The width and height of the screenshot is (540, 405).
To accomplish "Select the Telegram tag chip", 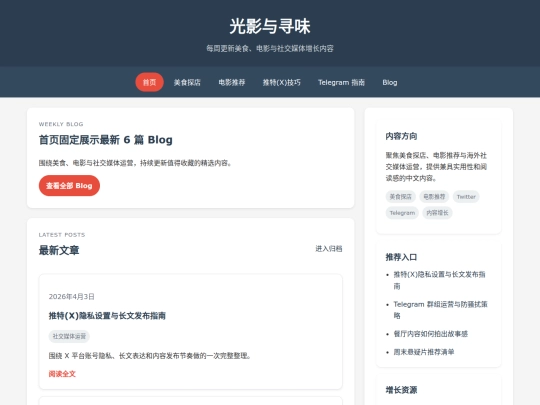I will pos(402,213).
